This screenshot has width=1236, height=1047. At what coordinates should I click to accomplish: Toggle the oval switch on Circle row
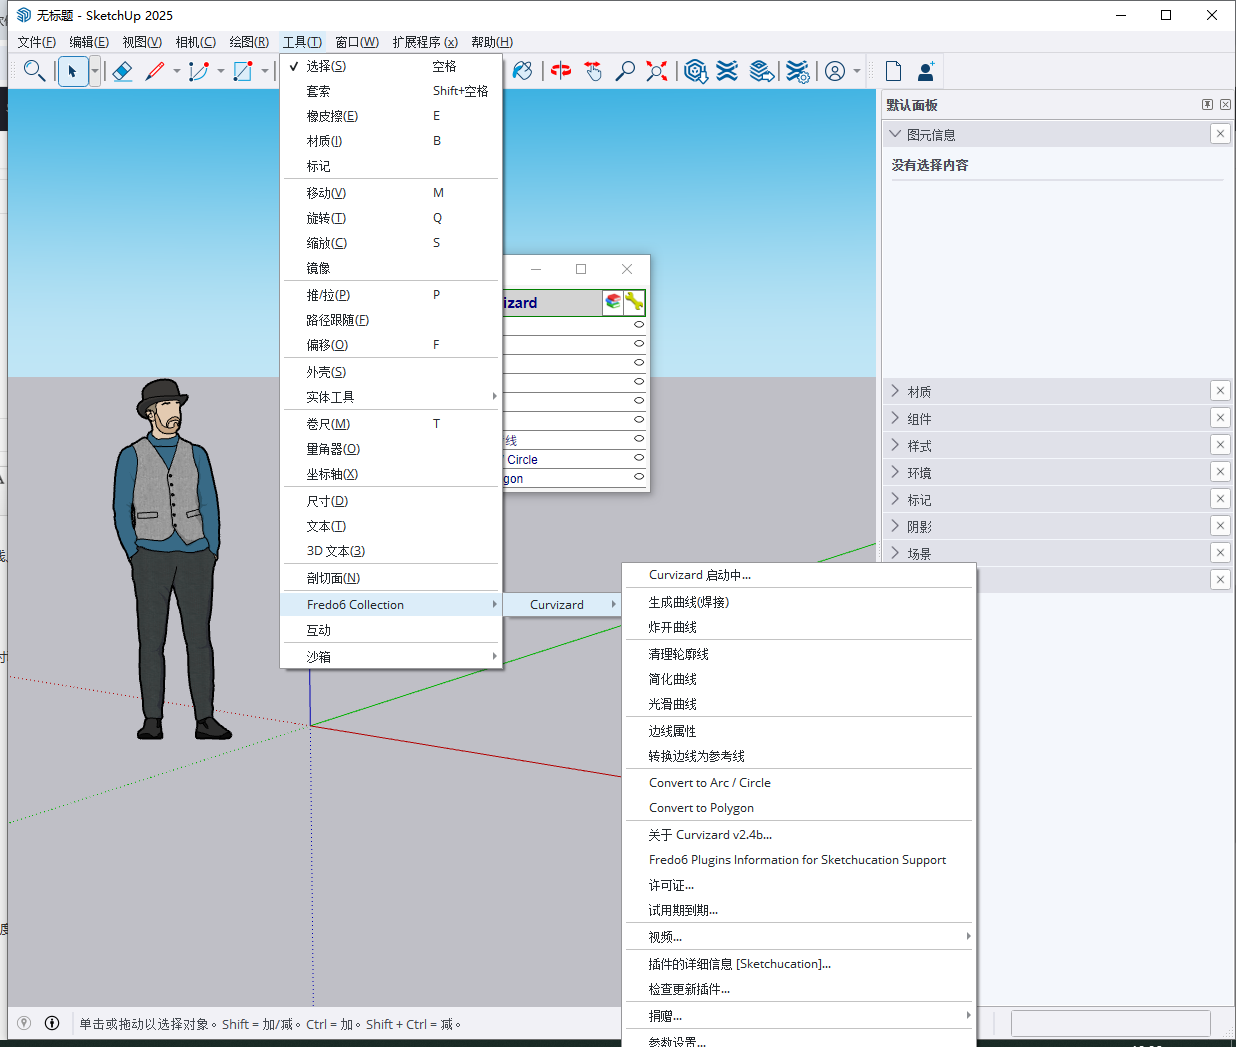click(x=639, y=458)
